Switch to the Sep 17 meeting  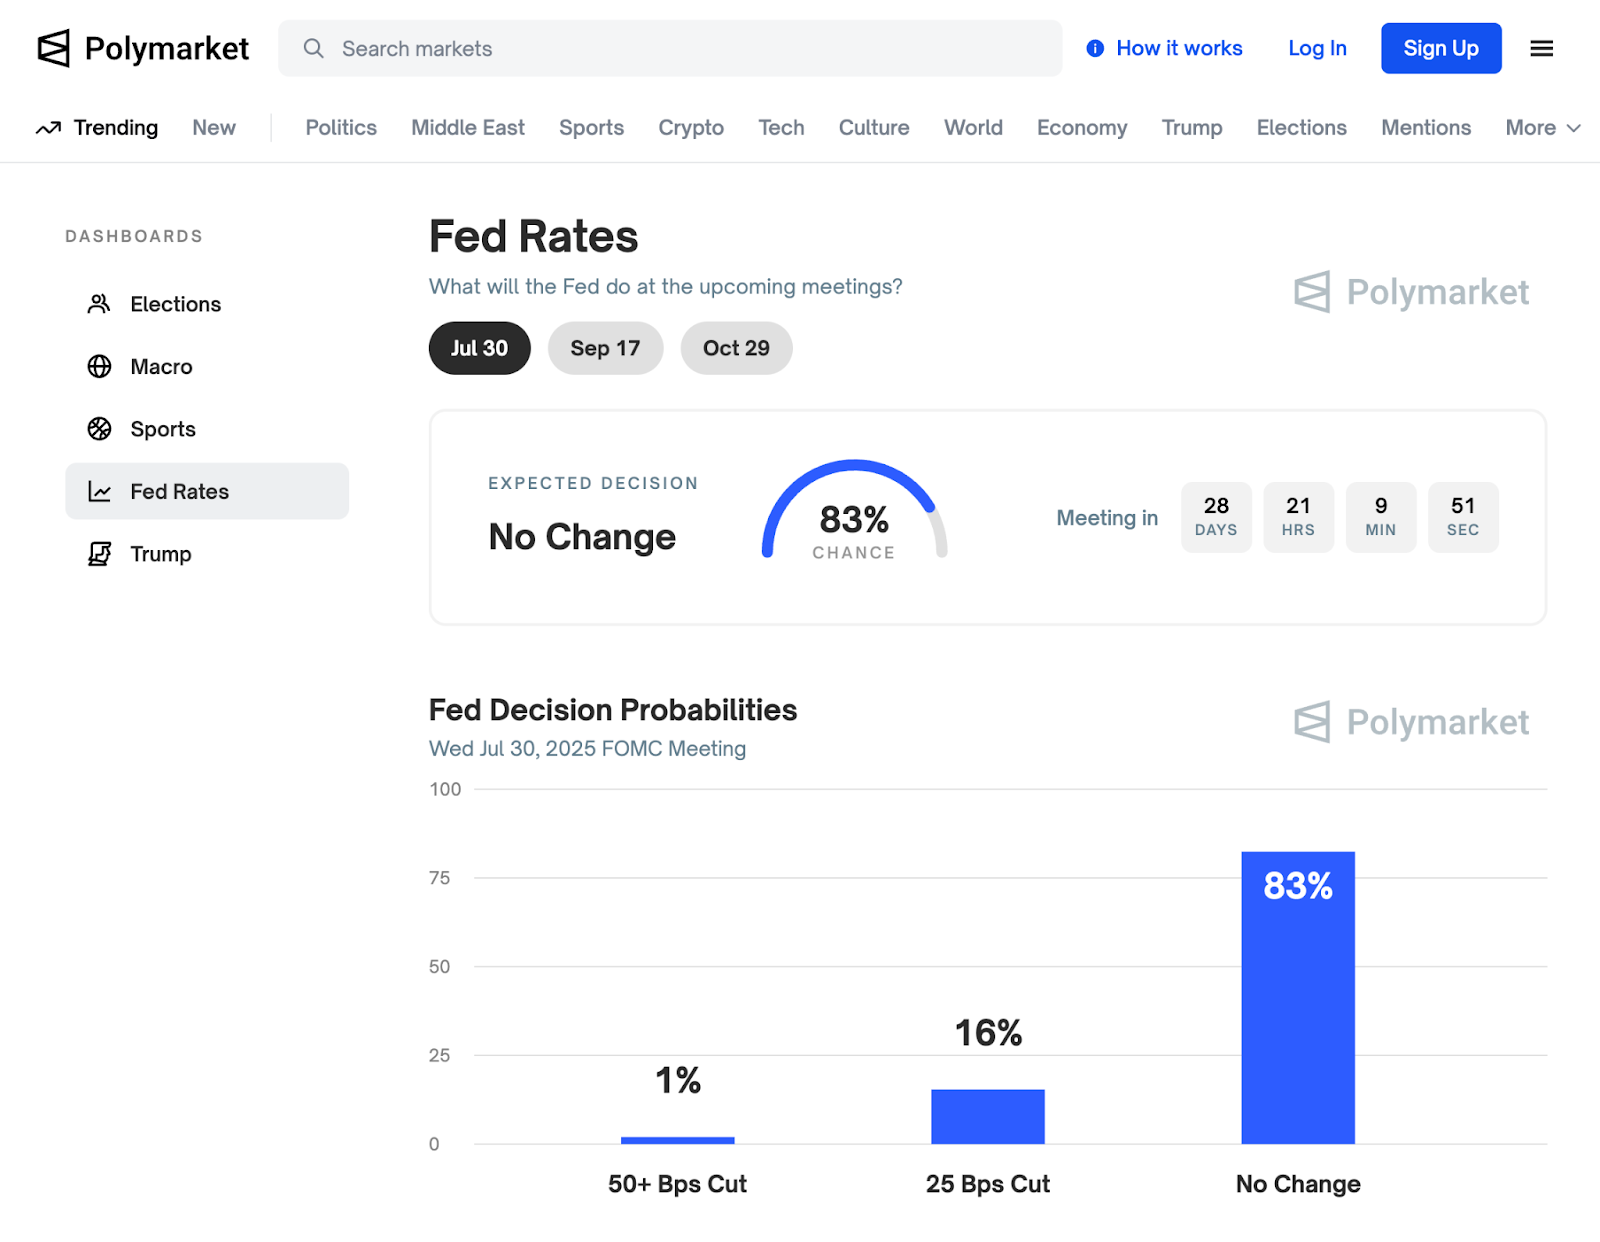tap(605, 348)
